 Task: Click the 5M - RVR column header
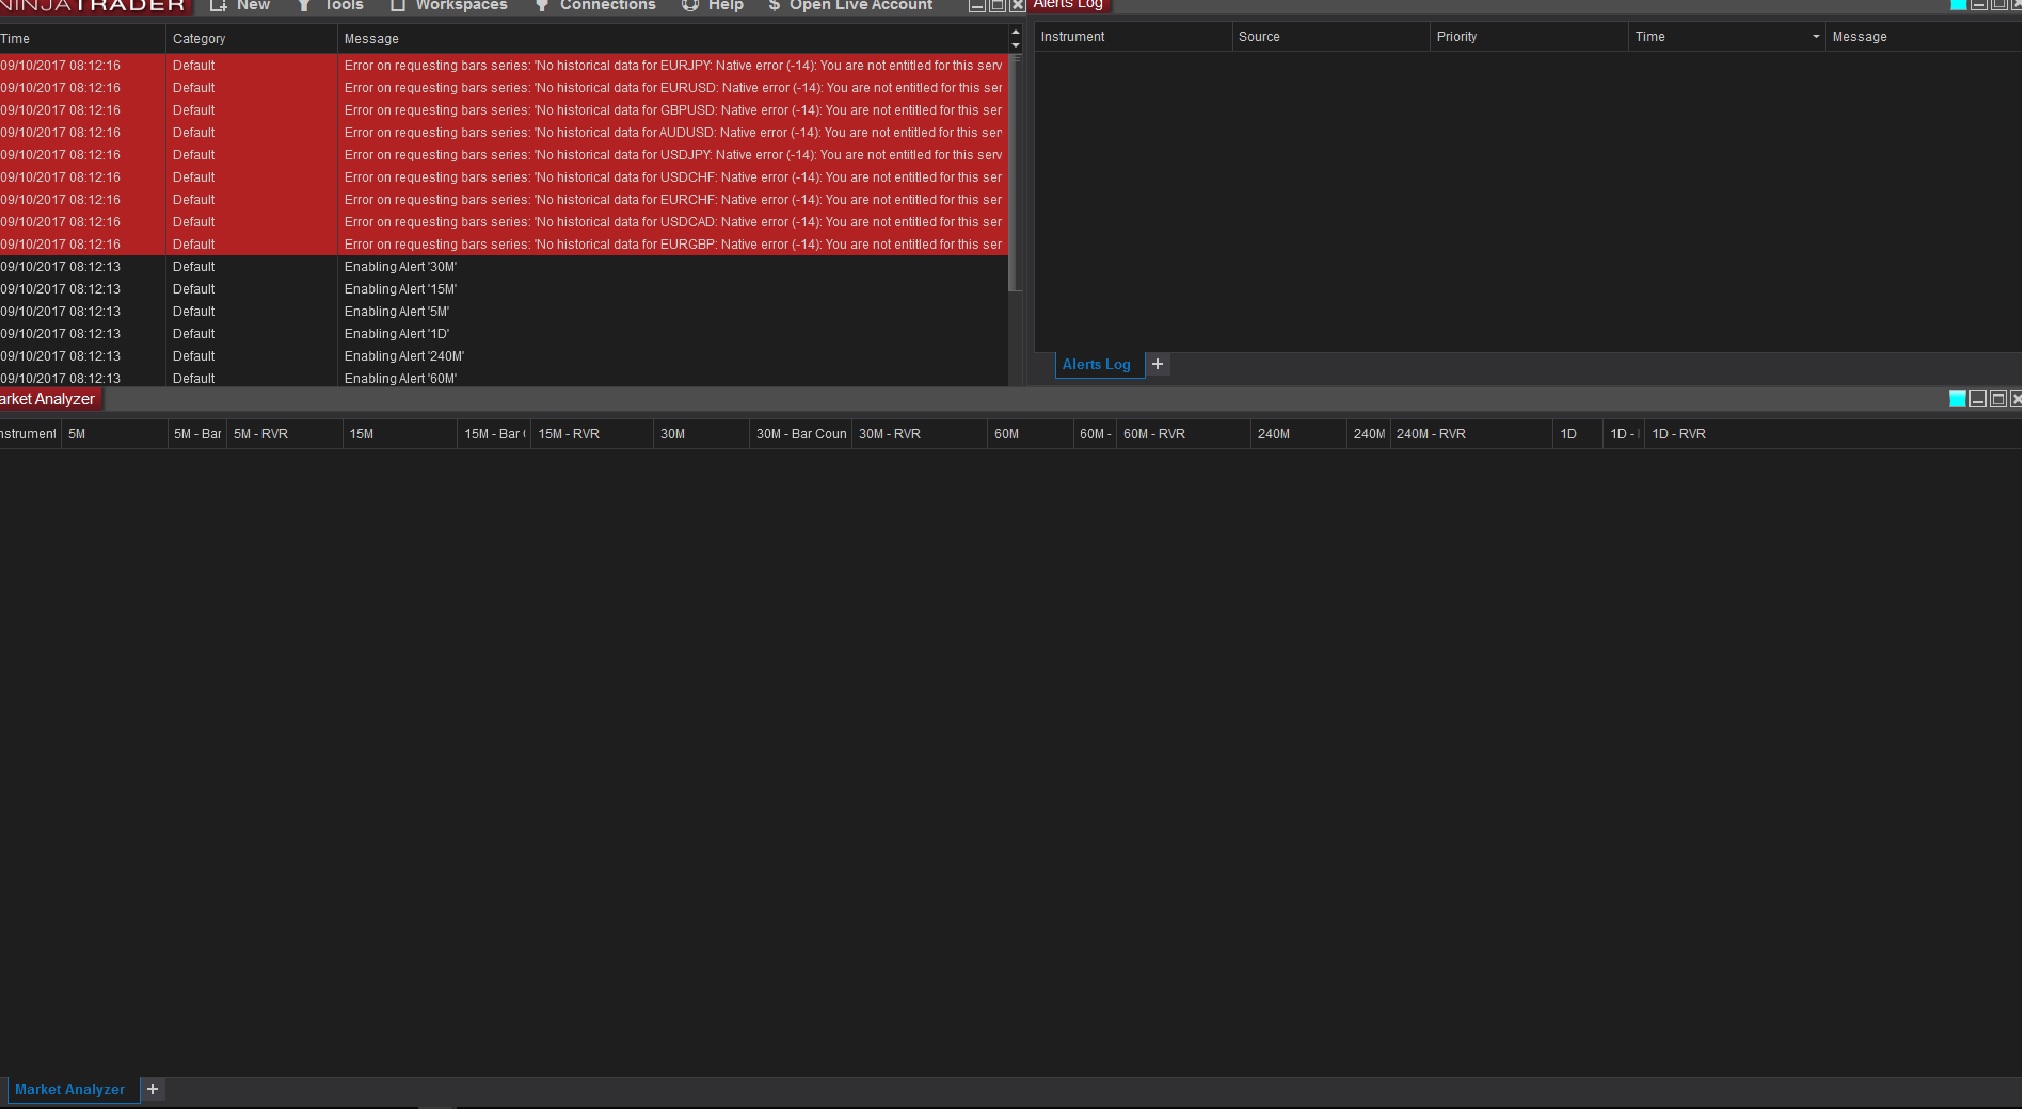point(261,434)
